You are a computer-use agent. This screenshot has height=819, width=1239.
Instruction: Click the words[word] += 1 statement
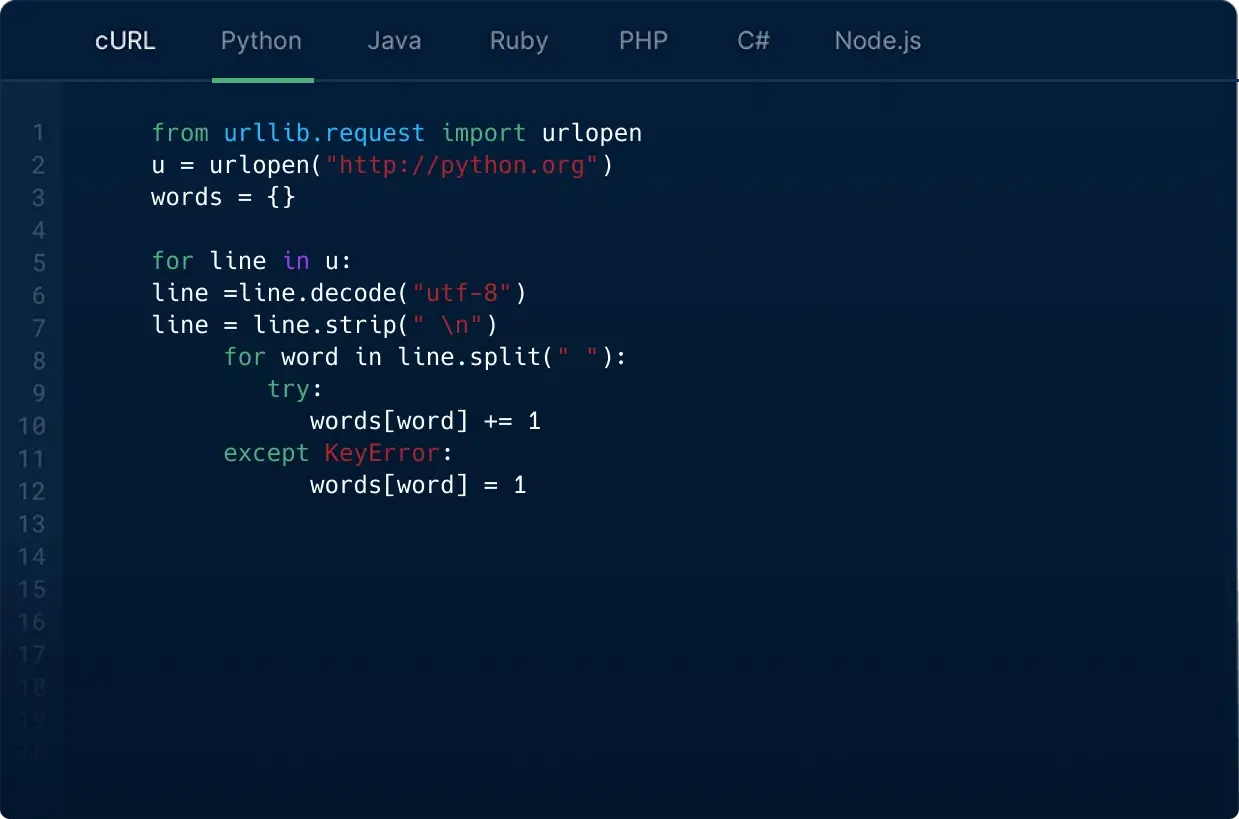(x=425, y=421)
